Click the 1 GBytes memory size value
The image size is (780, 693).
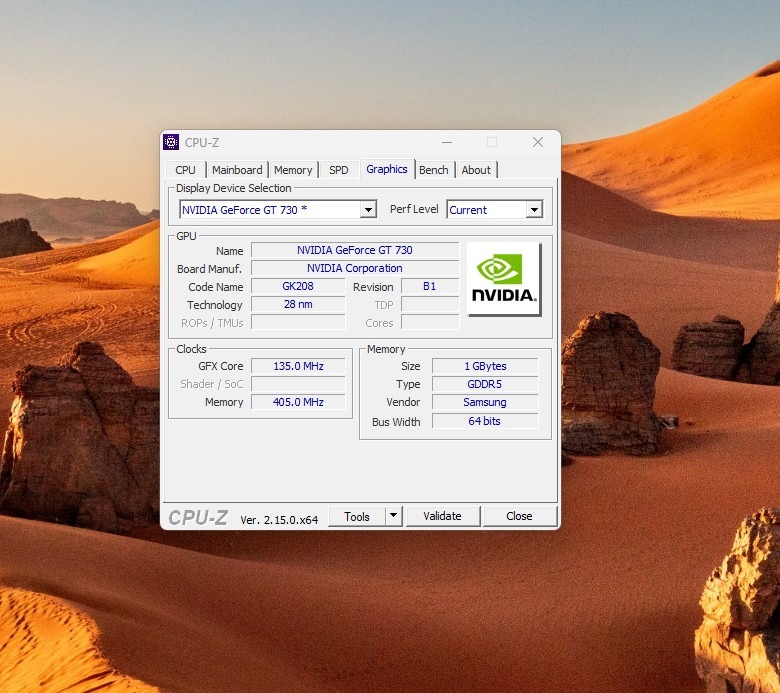[485, 366]
